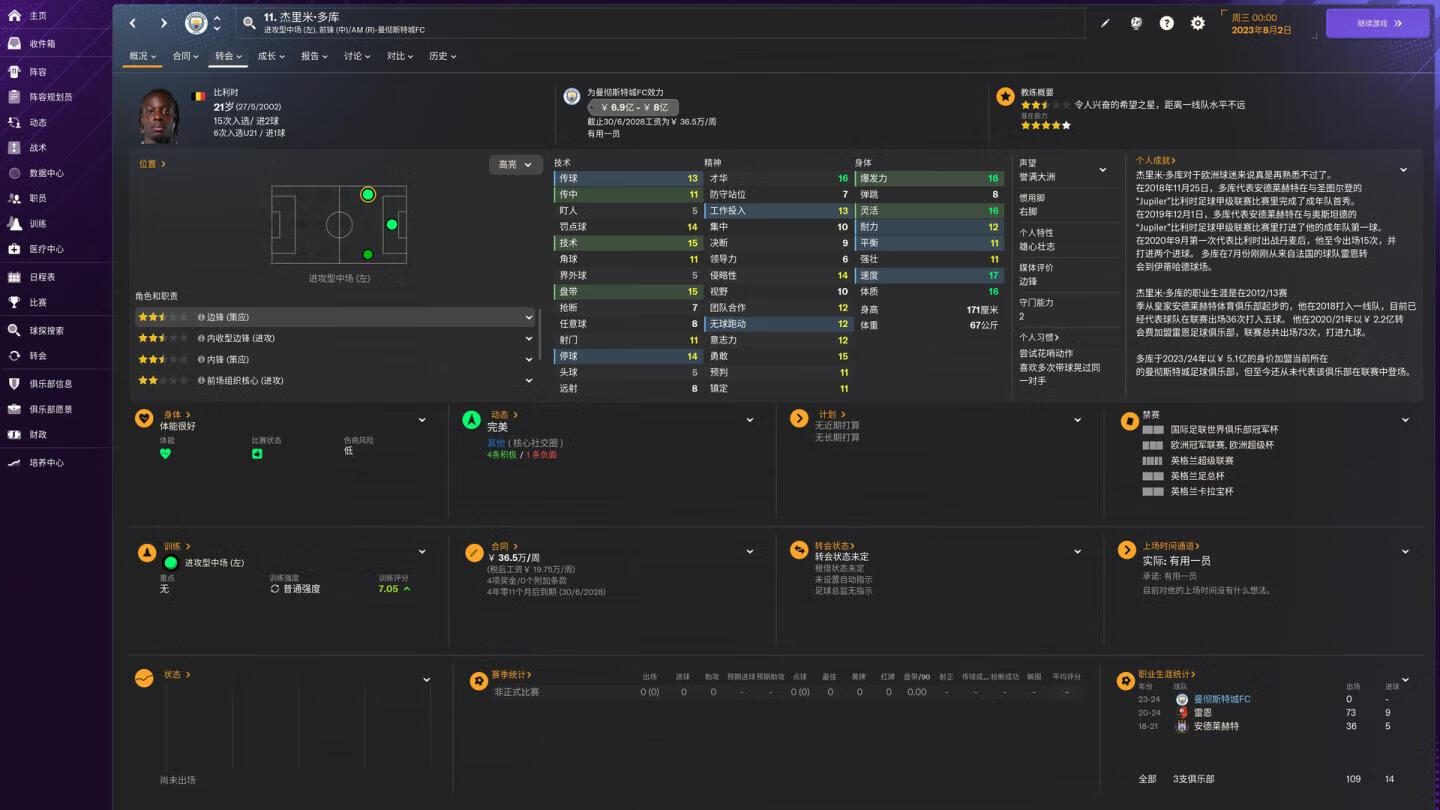Go to 战术 tactics screen

tap(38, 147)
